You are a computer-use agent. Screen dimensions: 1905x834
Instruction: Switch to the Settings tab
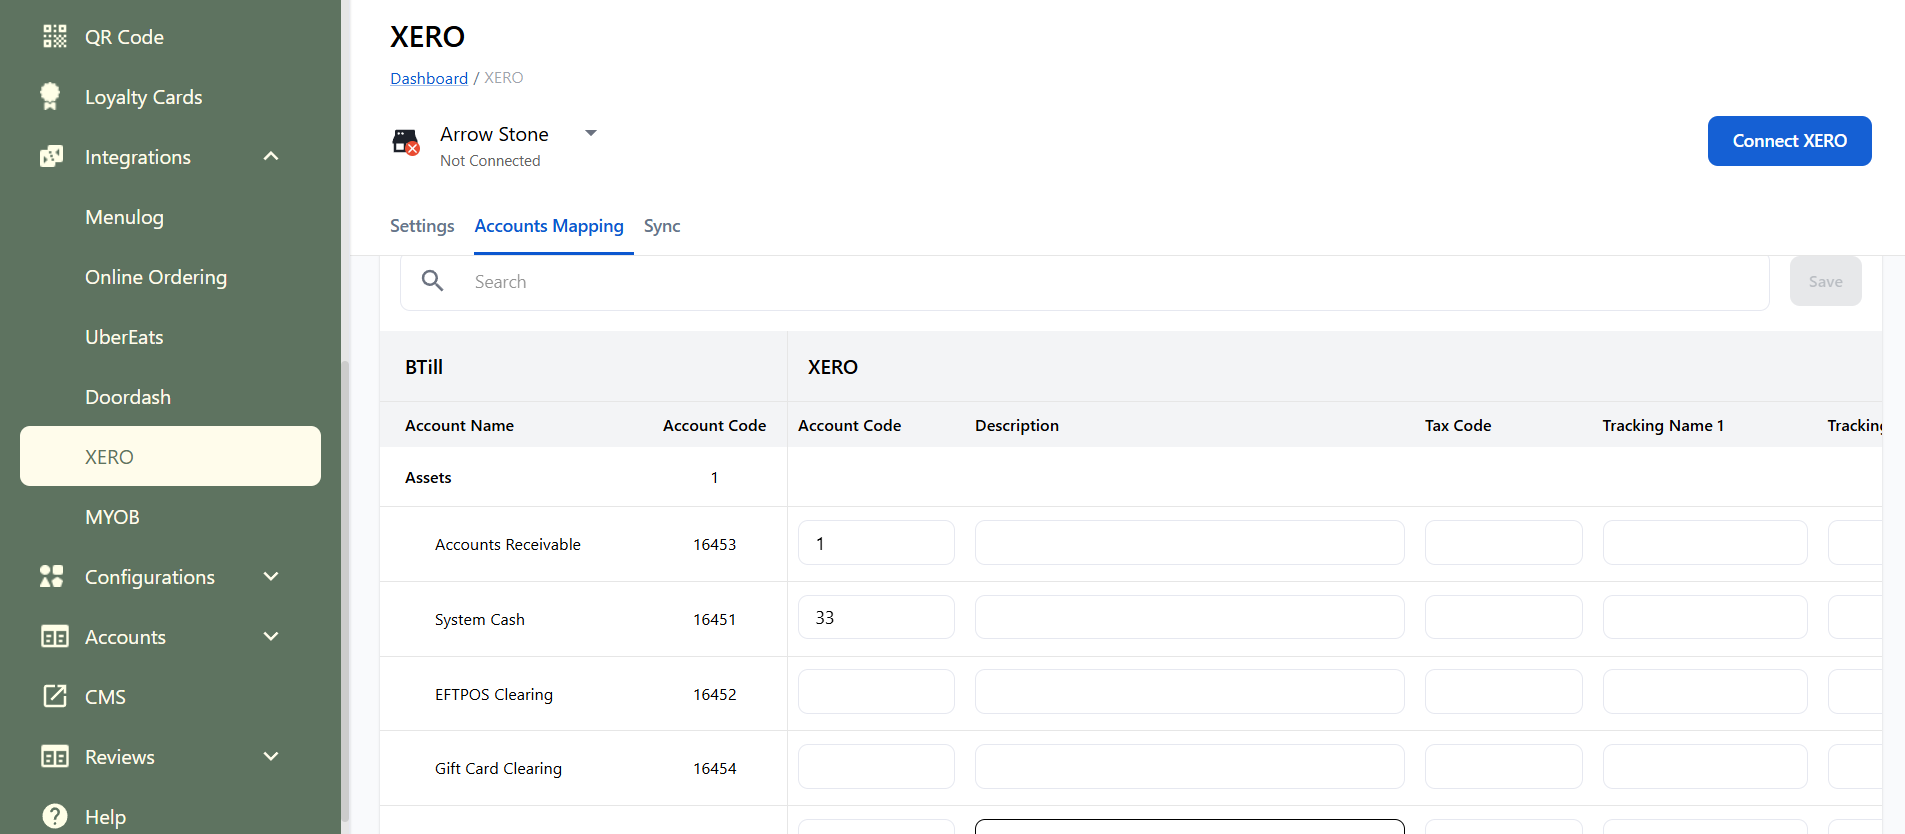422,226
